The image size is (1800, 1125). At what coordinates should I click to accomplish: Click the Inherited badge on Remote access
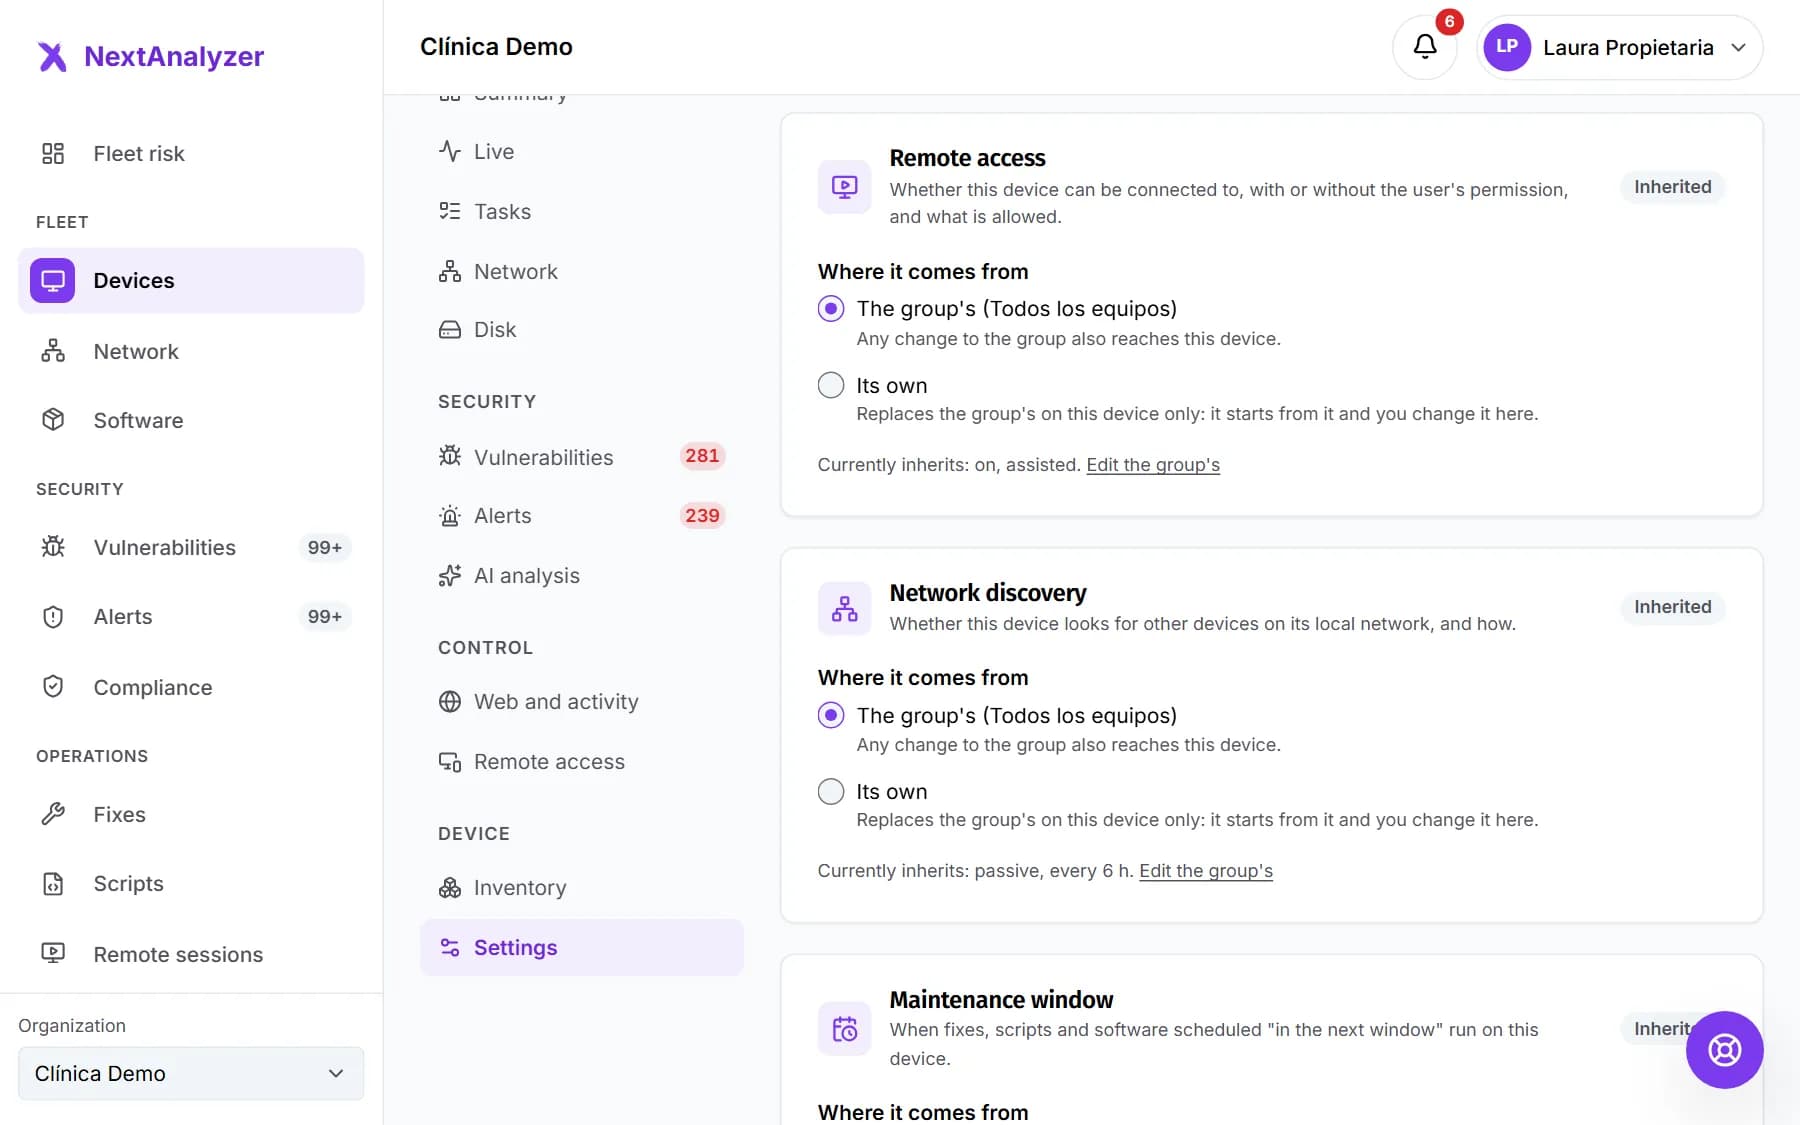click(1673, 187)
